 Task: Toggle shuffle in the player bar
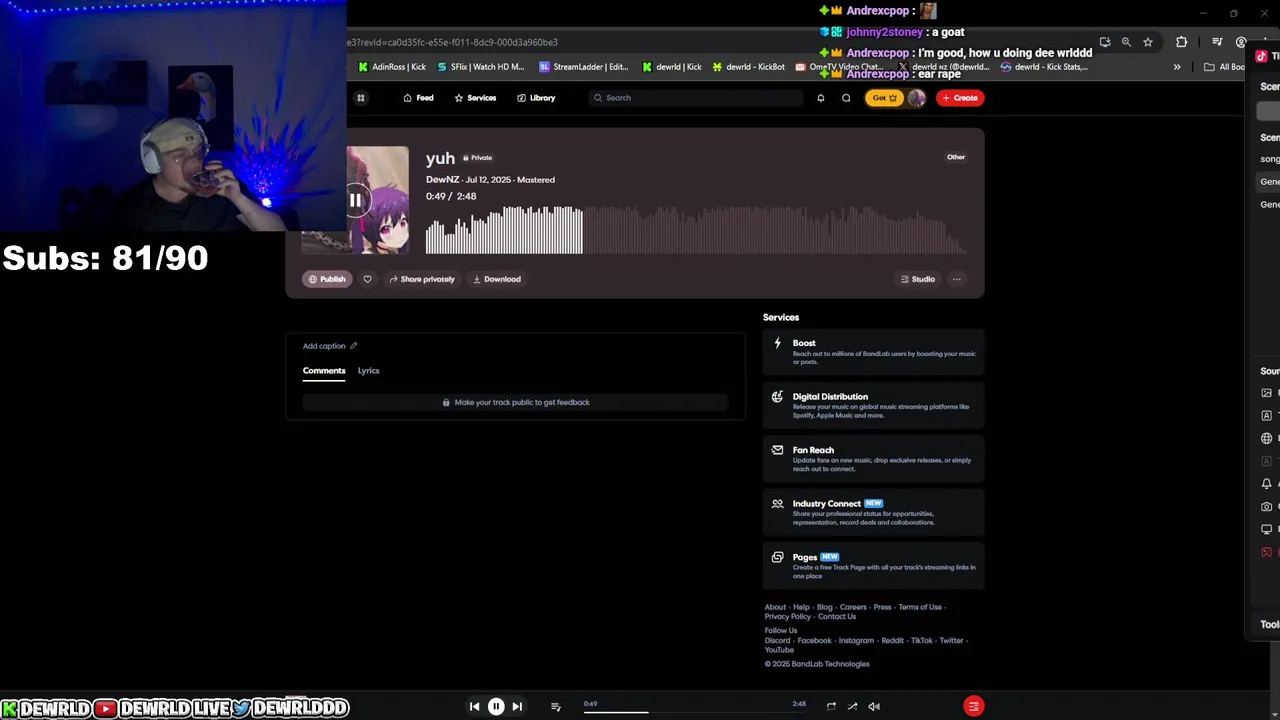point(852,706)
